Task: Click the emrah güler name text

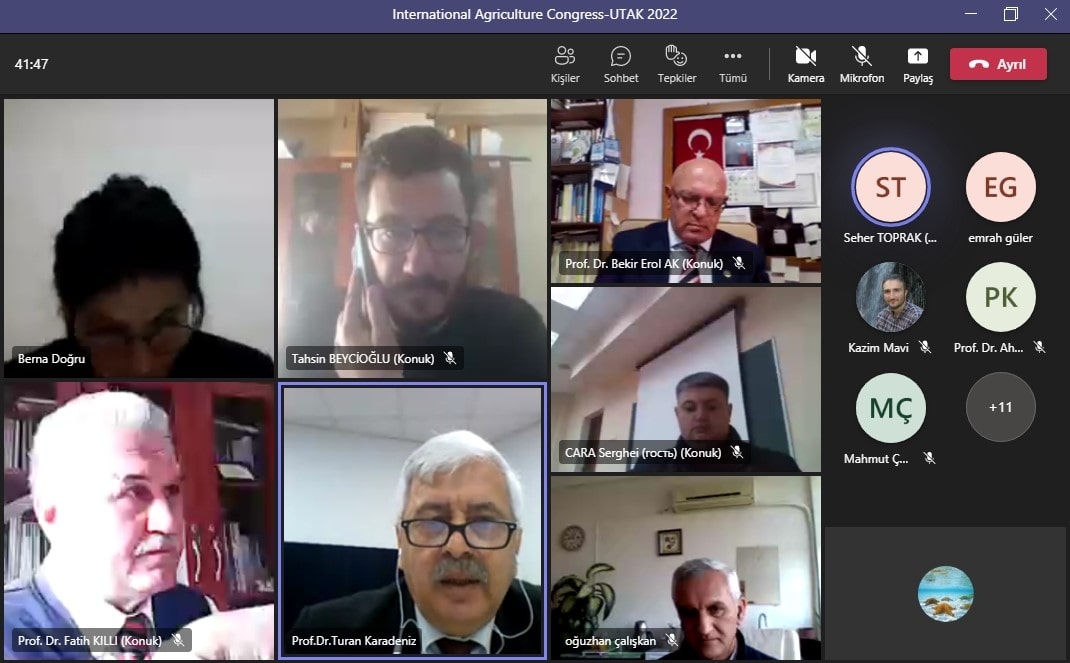Action: click(x=1000, y=238)
